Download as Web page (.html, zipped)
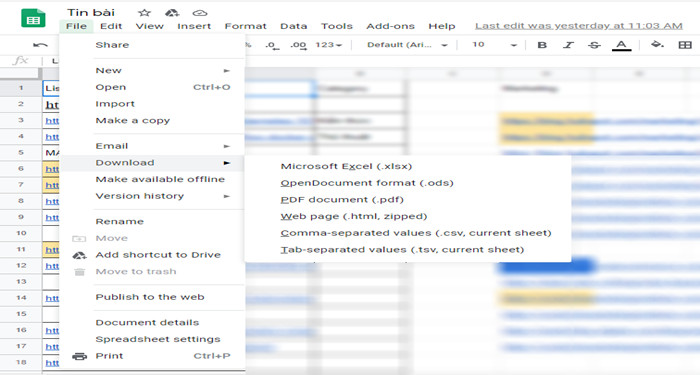The image size is (700, 375). pyautogui.click(x=408, y=217)
